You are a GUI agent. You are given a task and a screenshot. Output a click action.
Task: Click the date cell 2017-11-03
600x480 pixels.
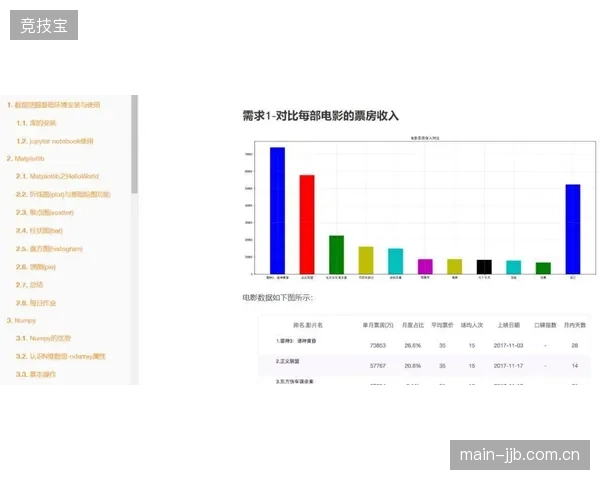(x=508, y=345)
